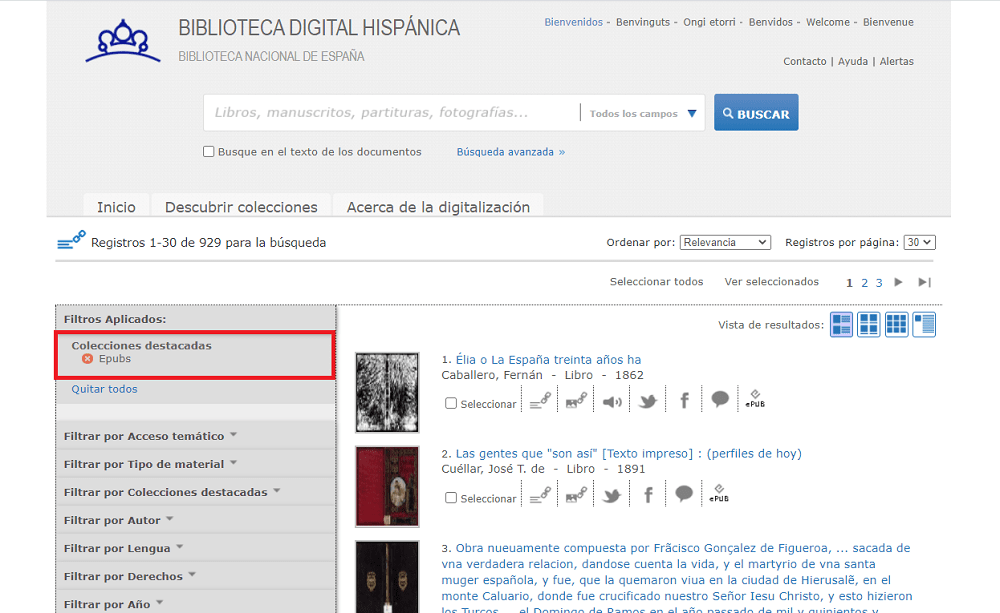Click 'Seleccionar todos'
This screenshot has height=613, width=1000.
pyautogui.click(x=656, y=281)
